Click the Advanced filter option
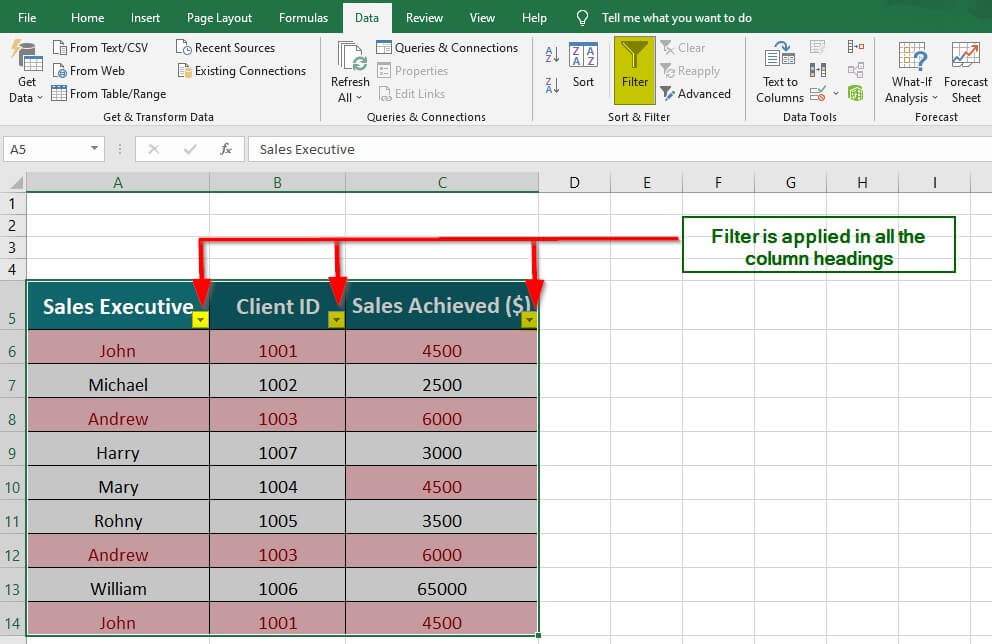The width and height of the screenshot is (992, 644). [696, 94]
